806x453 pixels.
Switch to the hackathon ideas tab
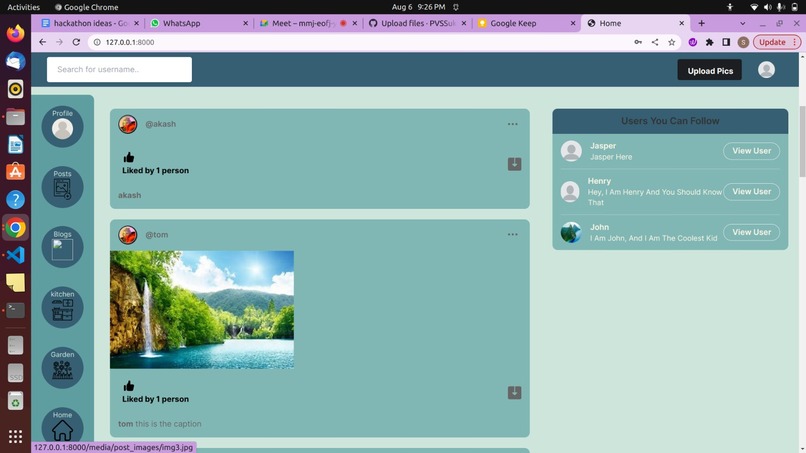point(90,23)
